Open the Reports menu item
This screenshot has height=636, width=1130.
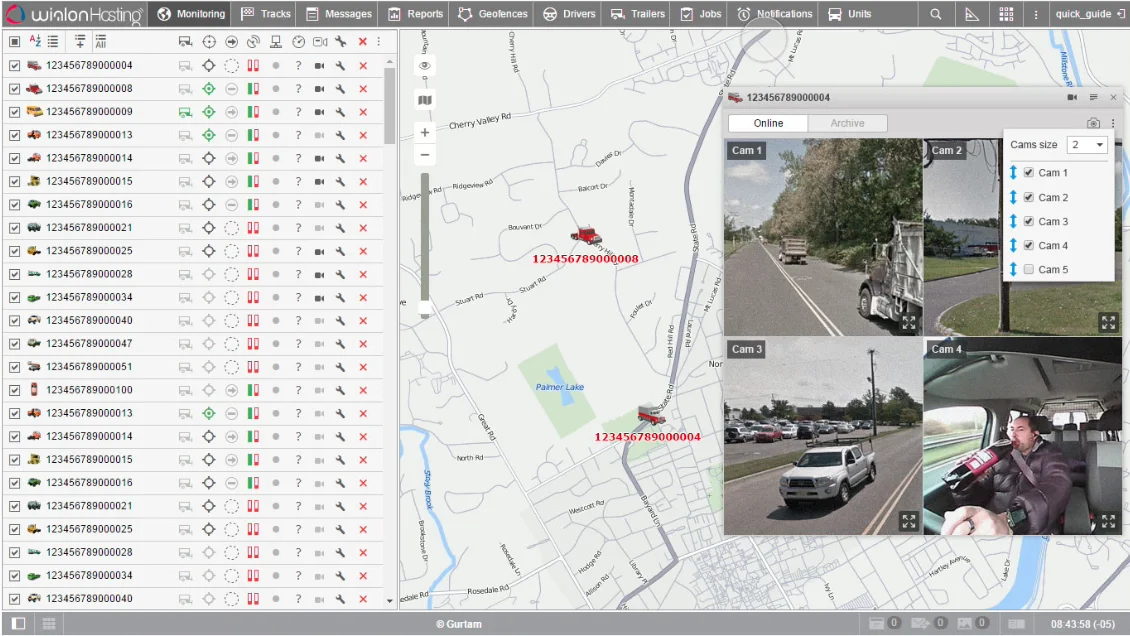(x=416, y=14)
